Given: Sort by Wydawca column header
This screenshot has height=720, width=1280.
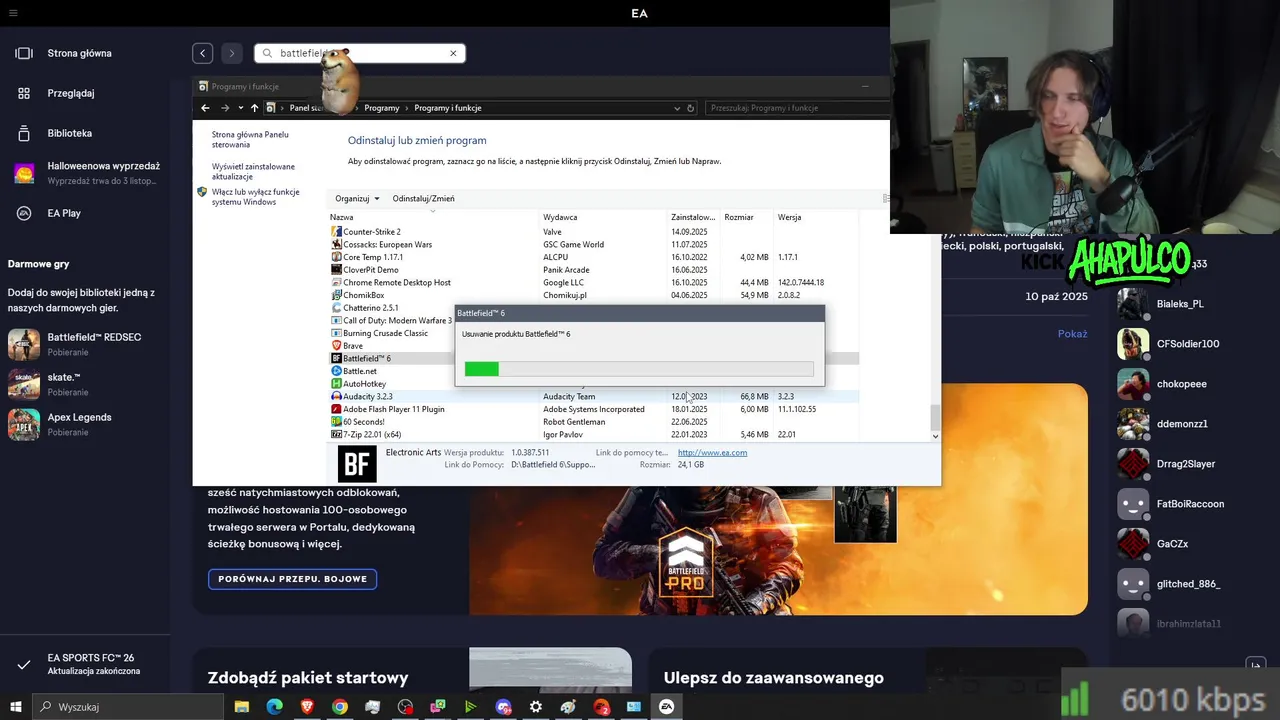Looking at the screenshot, I should click(x=604, y=217).
